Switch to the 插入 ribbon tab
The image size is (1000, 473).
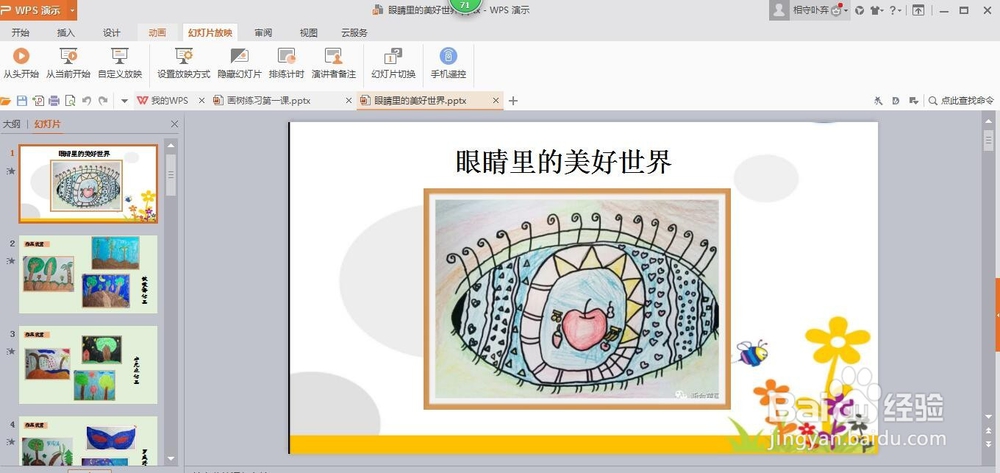[66, 33]
